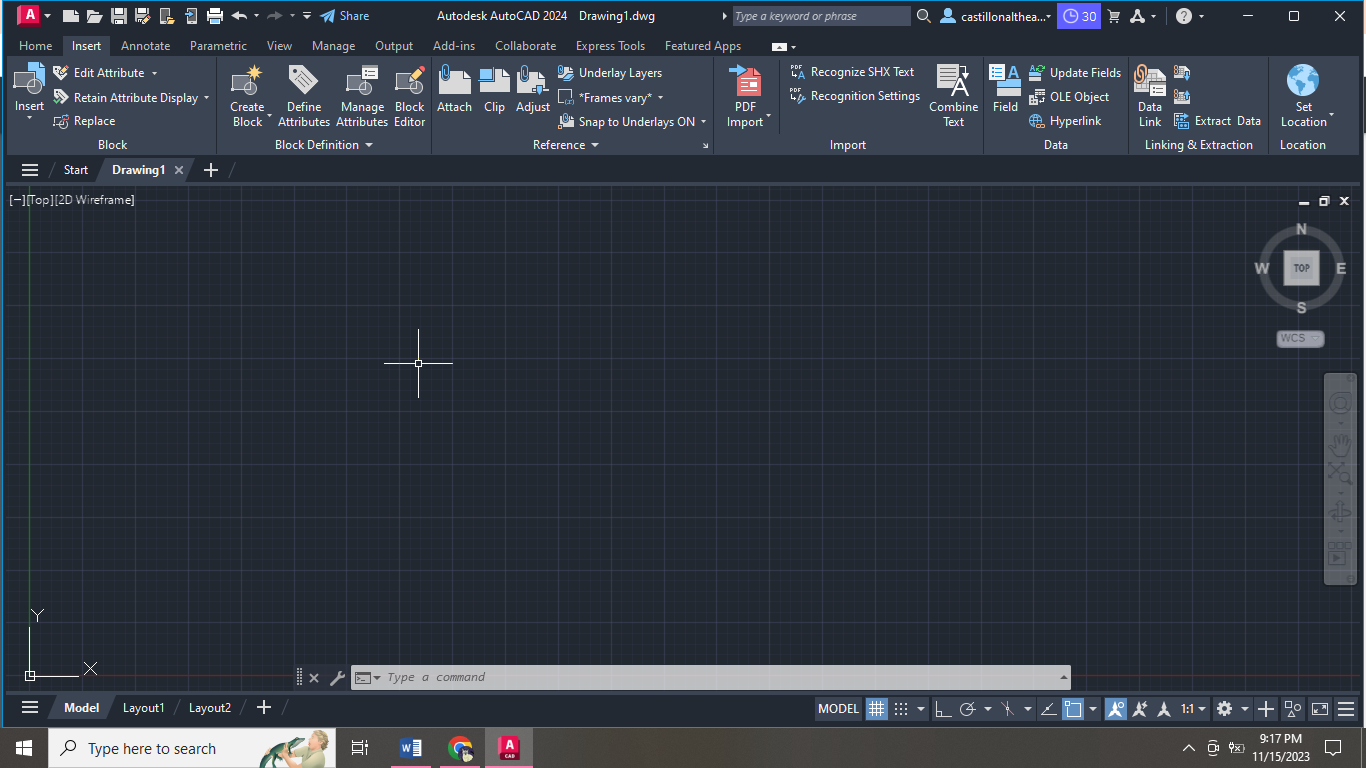Click Recognize SHX Text
This screenshot has height=768, width=1366.
(x=852, y=72)
